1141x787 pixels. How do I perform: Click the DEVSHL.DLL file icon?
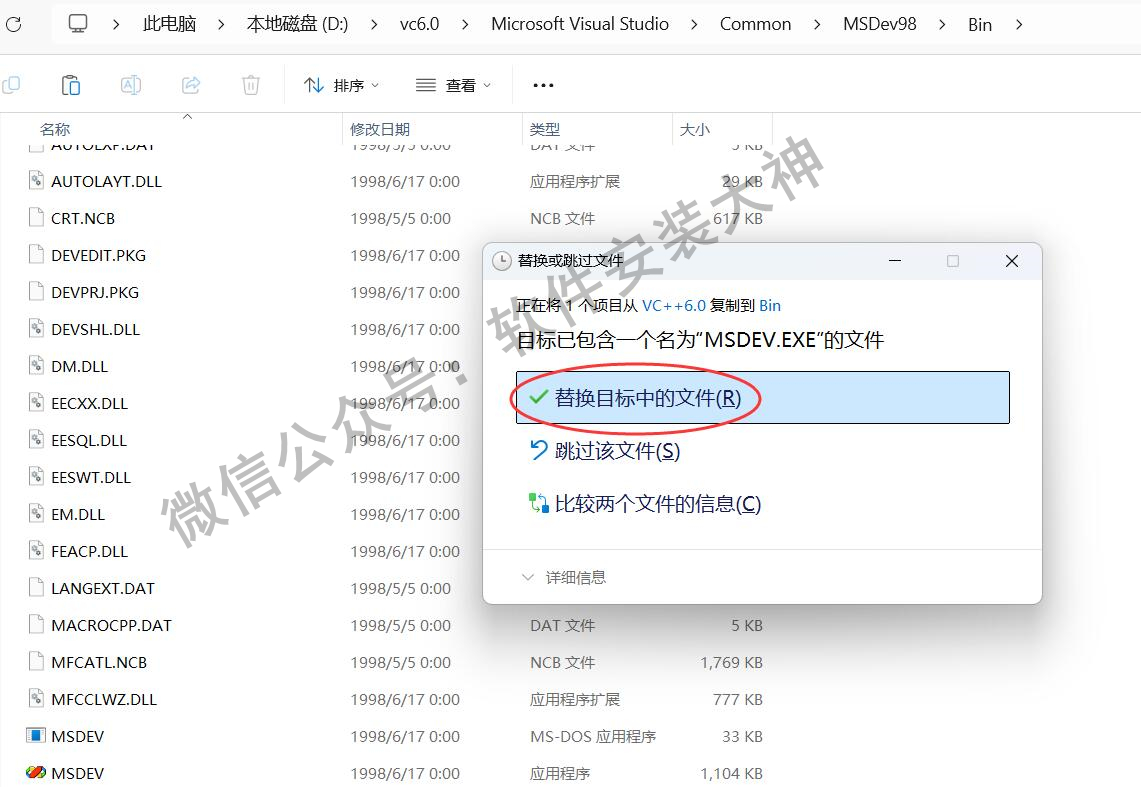(36, 329)
